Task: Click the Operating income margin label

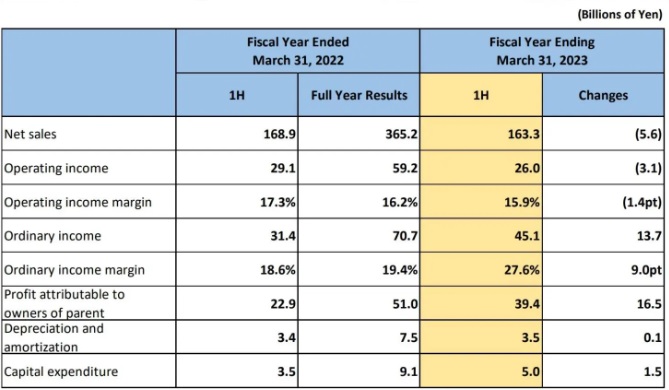Action: [78, 202]
